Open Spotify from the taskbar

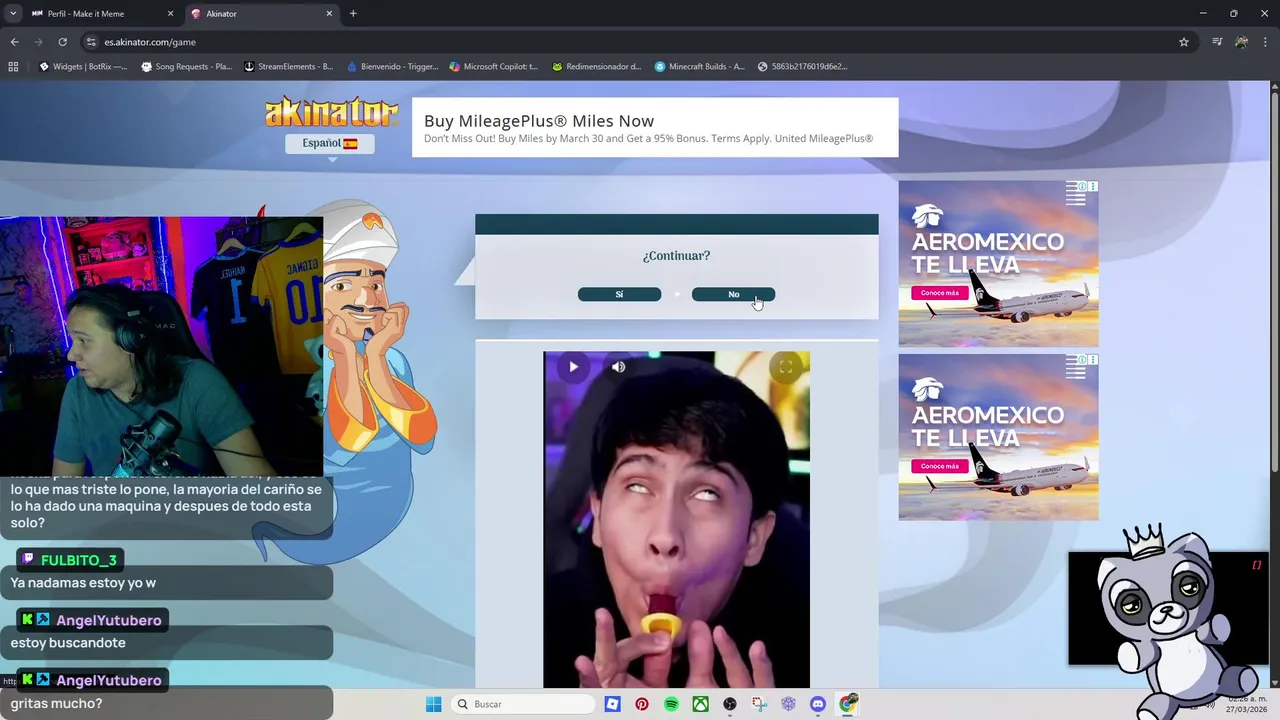[x=671, y=704]
